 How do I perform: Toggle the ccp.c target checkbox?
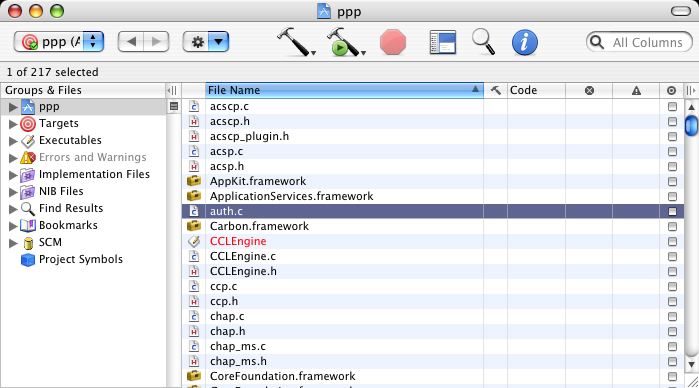pyautogui.click(x=672, y=286)
